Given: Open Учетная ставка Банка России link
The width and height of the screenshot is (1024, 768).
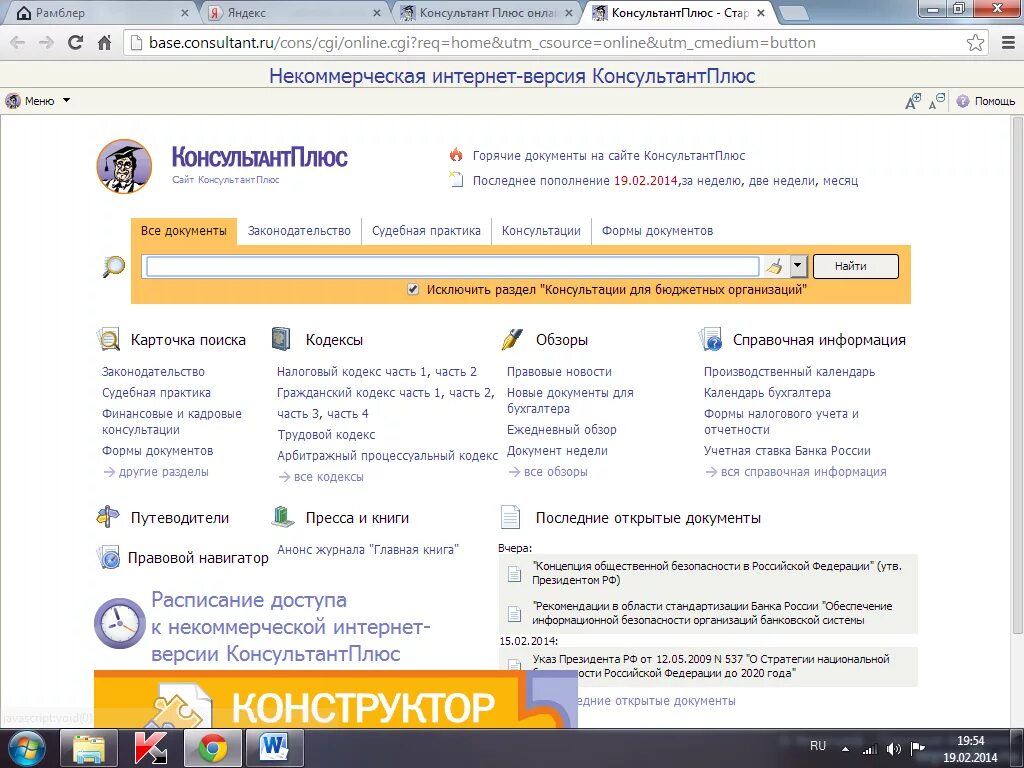Looking at the screenshot, I should tap(787, 451).
